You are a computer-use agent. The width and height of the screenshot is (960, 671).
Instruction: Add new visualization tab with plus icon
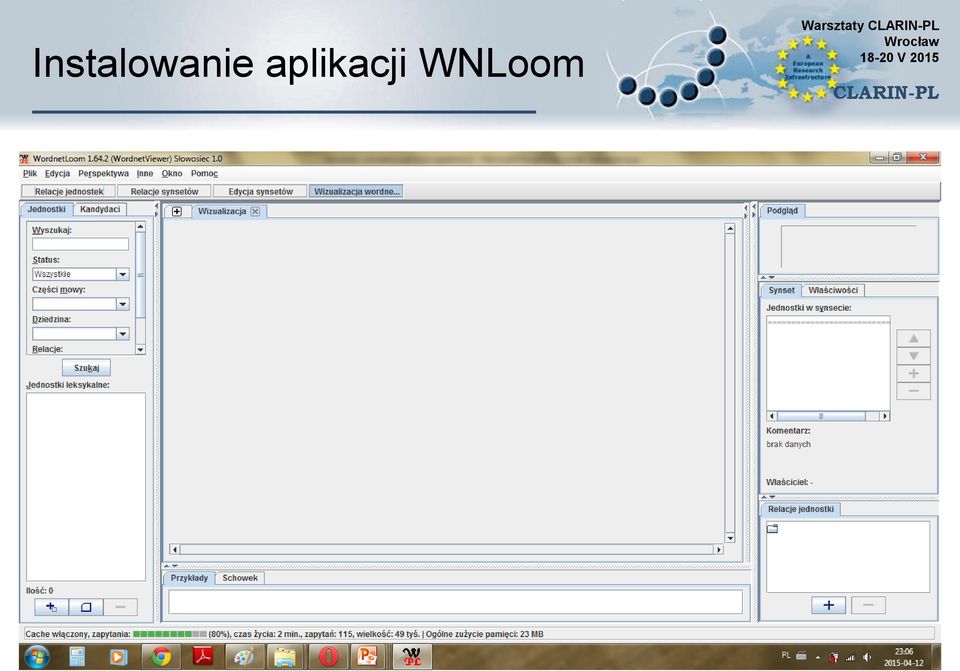177,211
